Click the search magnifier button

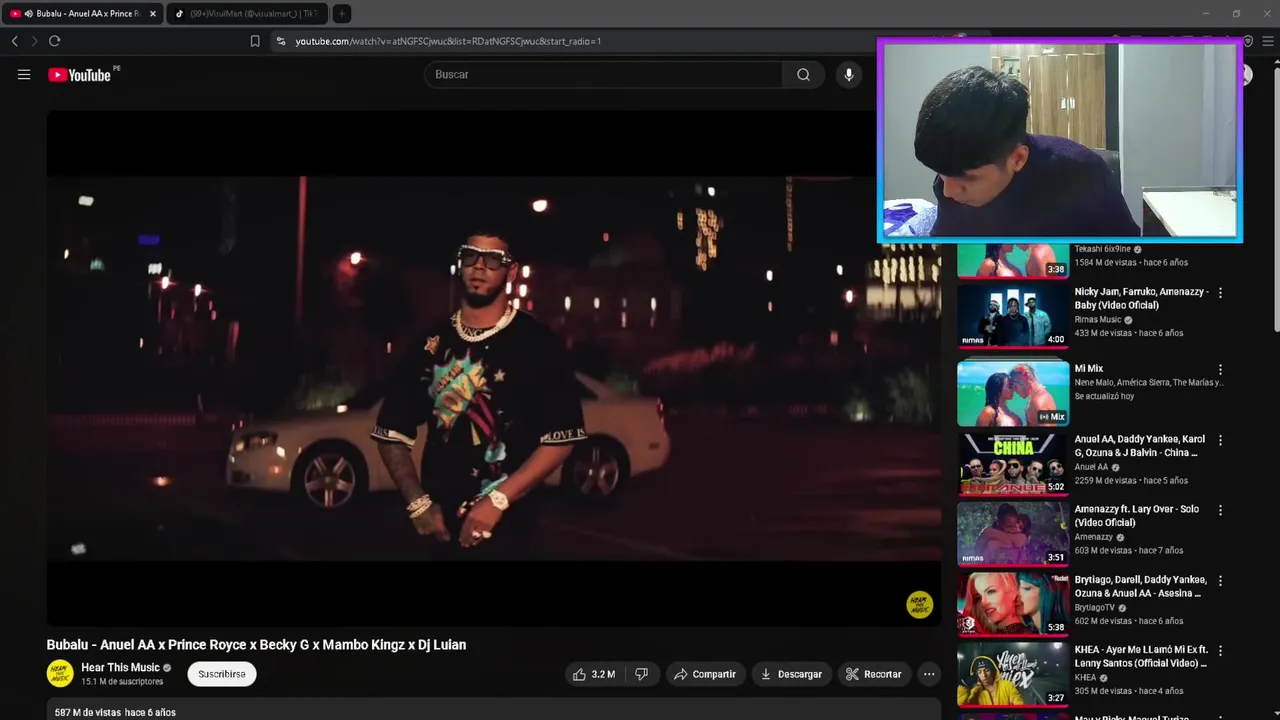tap(803, 75)
